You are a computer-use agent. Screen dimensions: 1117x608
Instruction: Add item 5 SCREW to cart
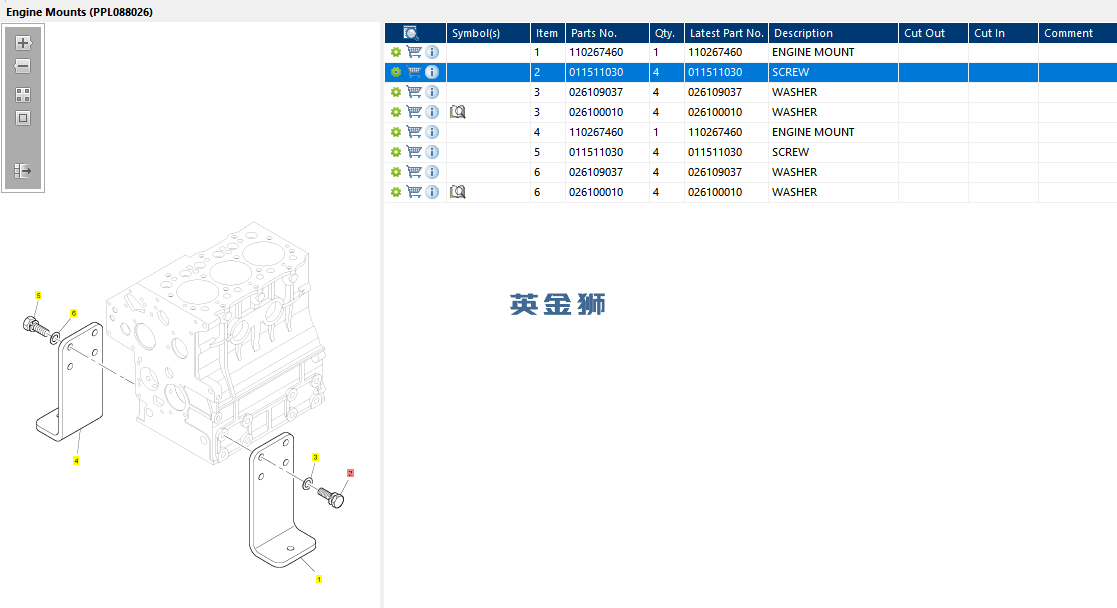click(x=414, y=152)
